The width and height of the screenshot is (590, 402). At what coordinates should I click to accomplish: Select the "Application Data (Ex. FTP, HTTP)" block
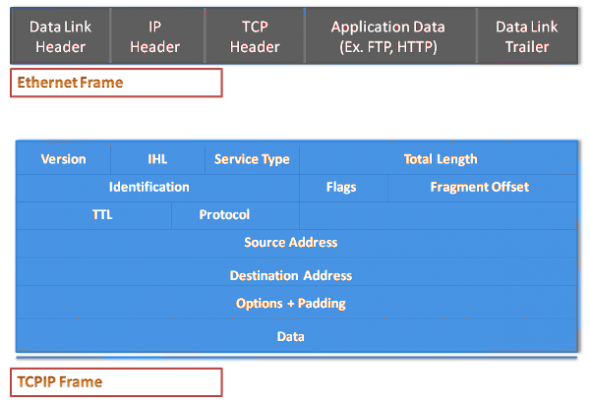391,36
